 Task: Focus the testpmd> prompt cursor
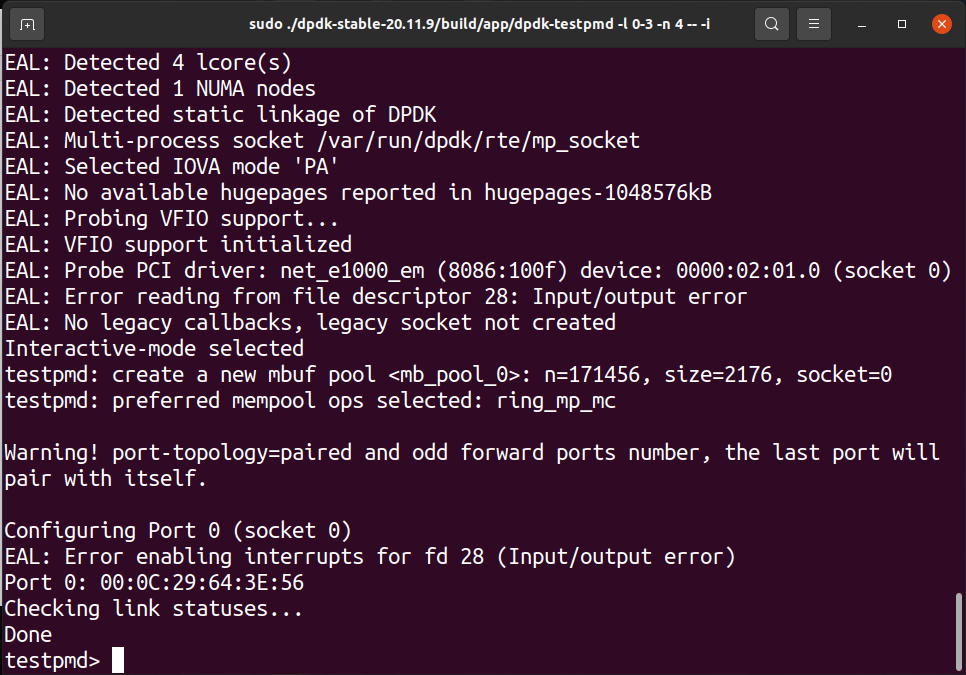(118, 660)
